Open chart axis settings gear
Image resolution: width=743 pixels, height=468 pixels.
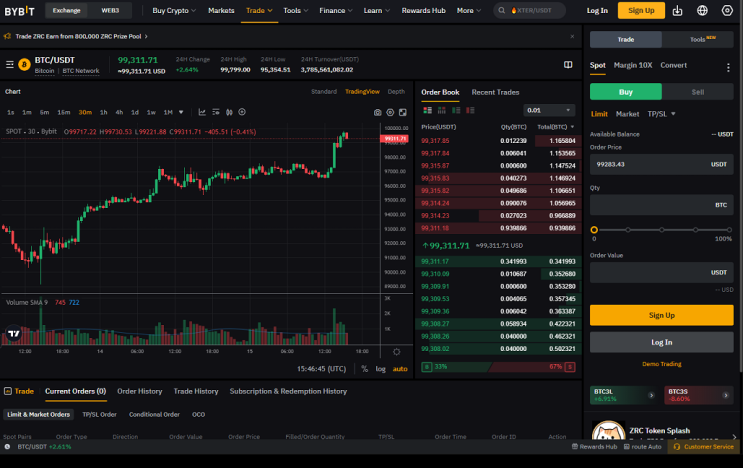tap(397, 352)
